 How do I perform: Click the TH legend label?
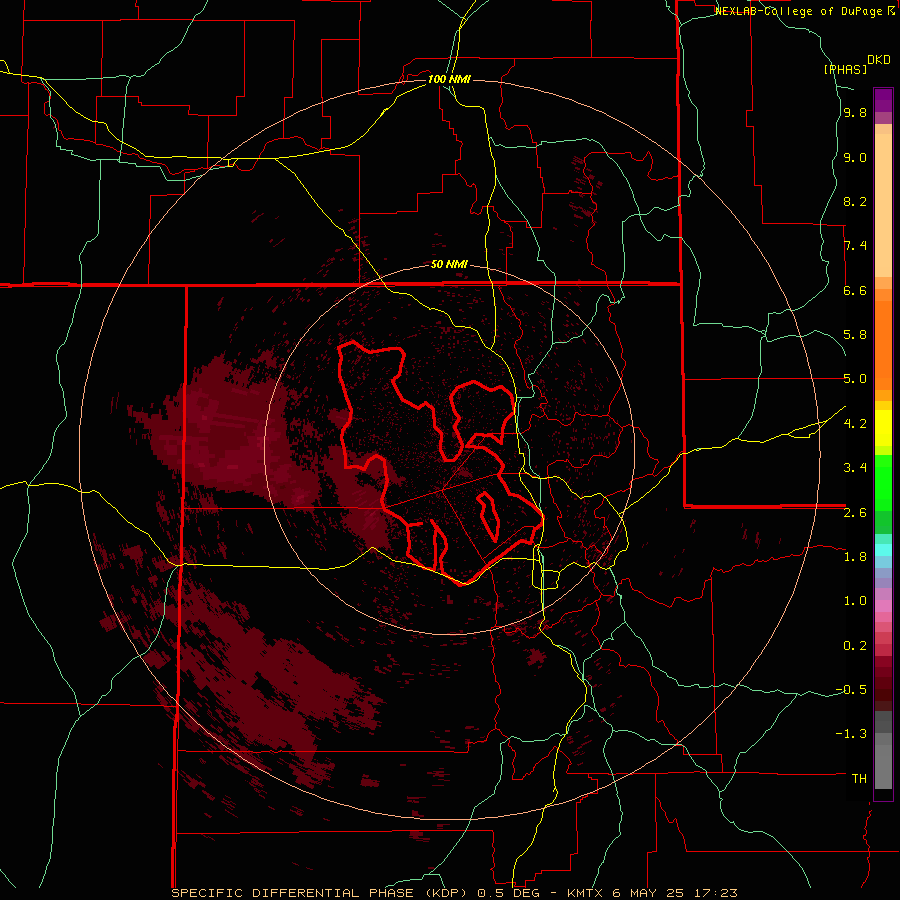pos(859,779)
